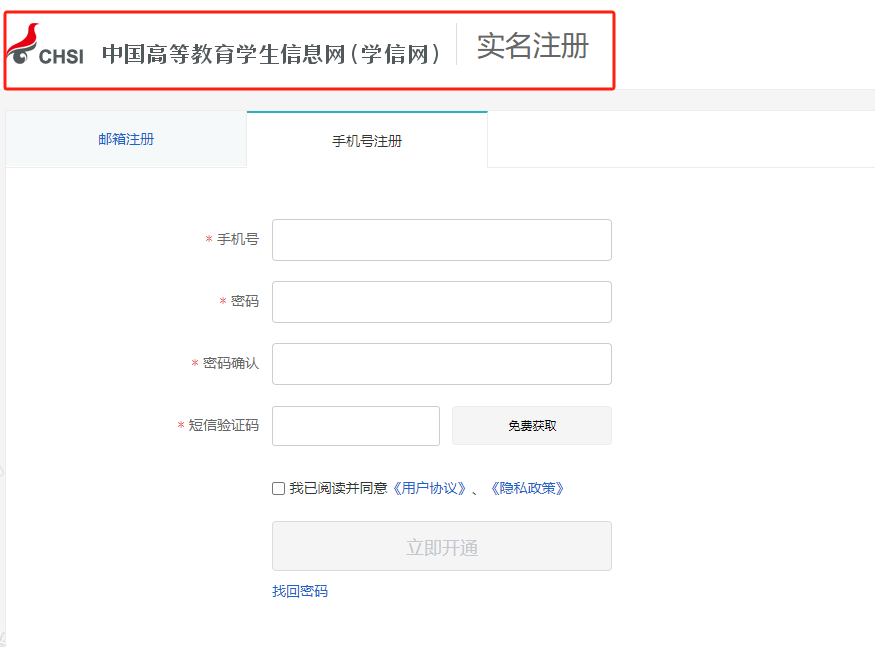
Task: Follow the 找回密码 link
Action: pos(299,591)
